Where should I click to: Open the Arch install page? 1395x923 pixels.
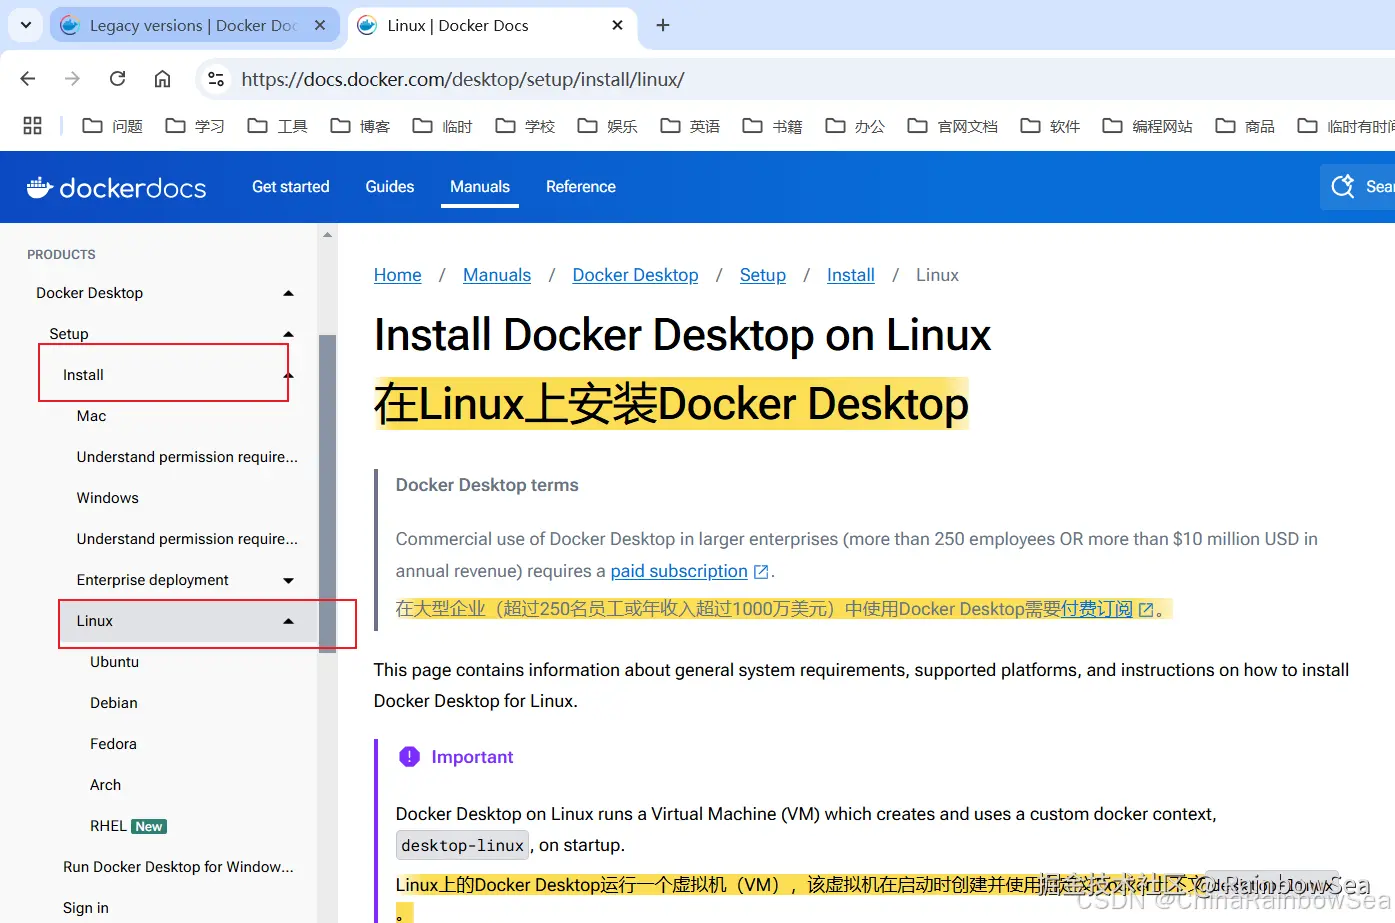pos(105,785)
